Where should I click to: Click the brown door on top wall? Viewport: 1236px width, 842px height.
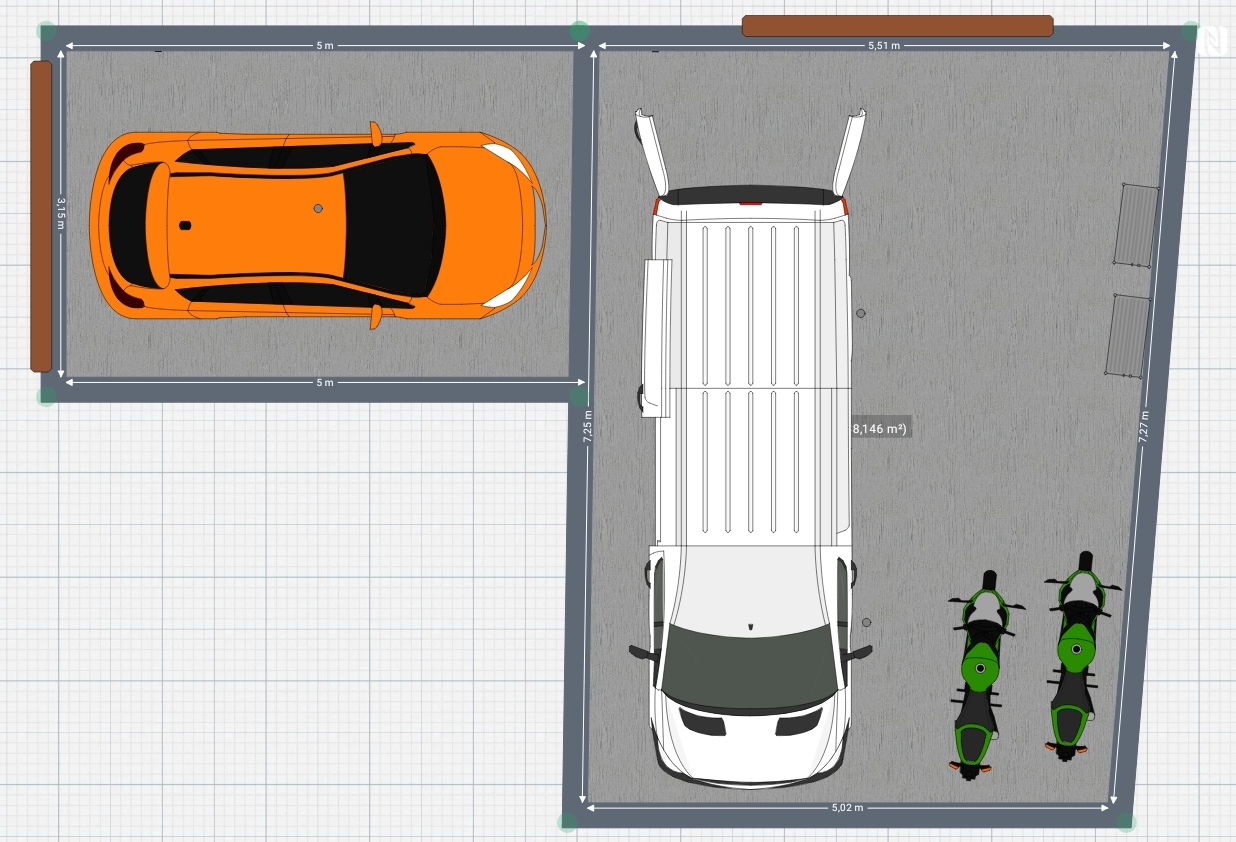coord(897,26)
